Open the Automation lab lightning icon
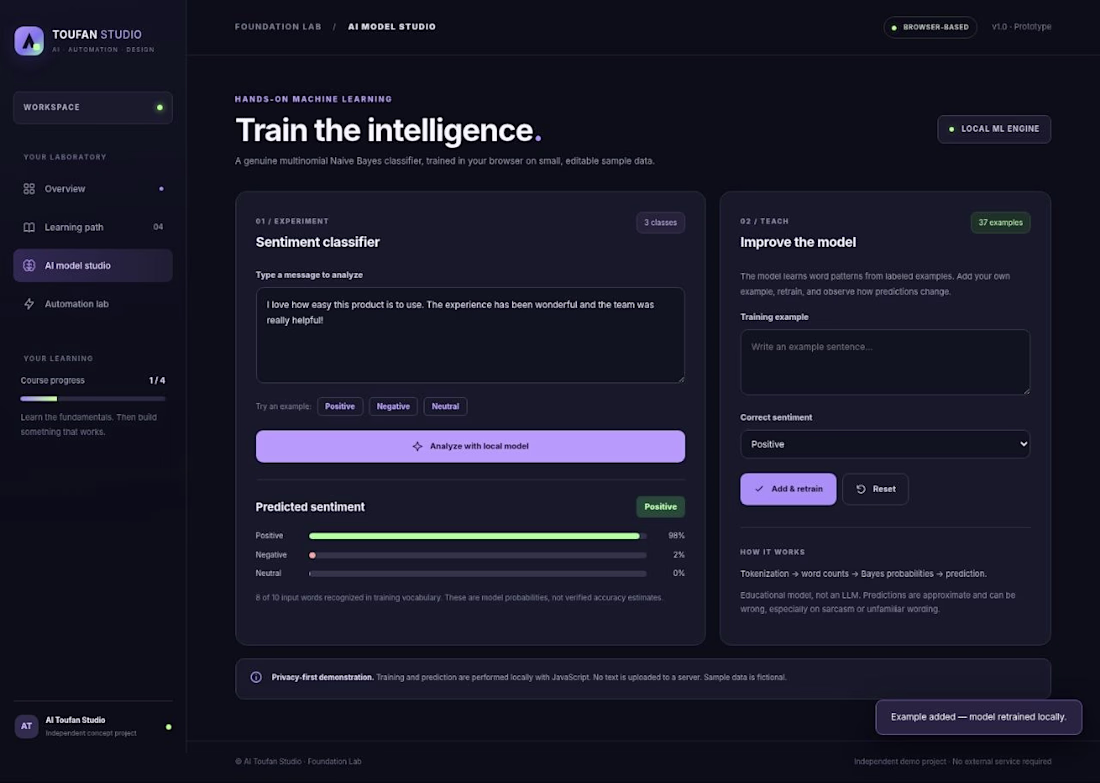1100x783 pixels. click(x=29, y=304)
